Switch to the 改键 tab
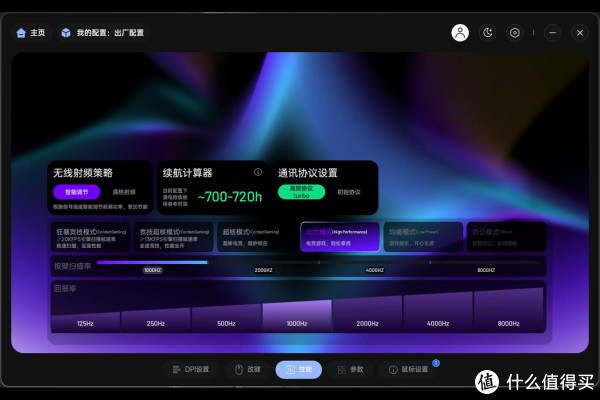The image size is (600, 400). click(x=247, y=369)
